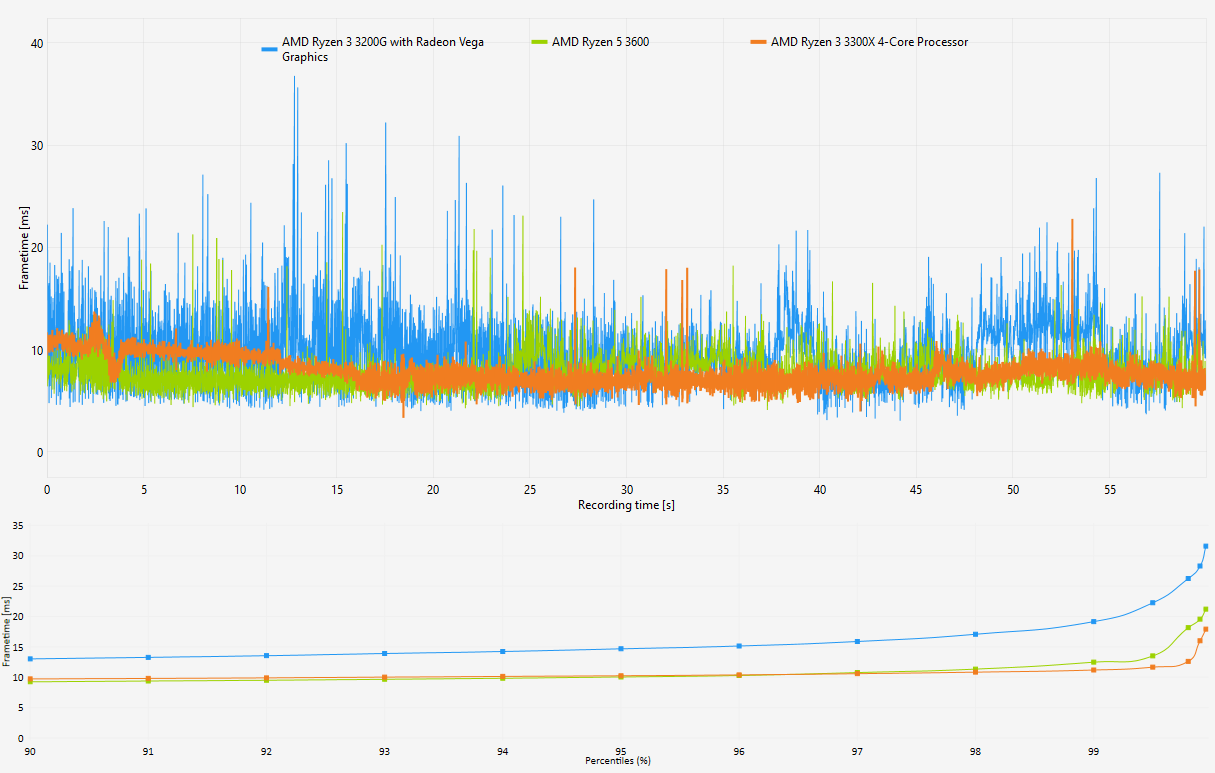
Task: Click the blue data marker at the 93rd percentile
Action: coord(385,654)
